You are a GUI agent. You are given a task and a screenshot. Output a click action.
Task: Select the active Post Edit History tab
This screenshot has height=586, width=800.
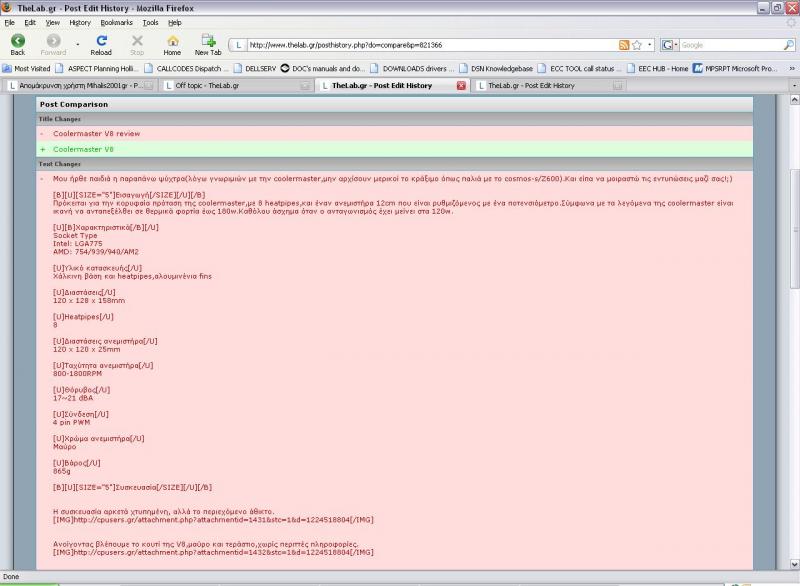(392, 86)
